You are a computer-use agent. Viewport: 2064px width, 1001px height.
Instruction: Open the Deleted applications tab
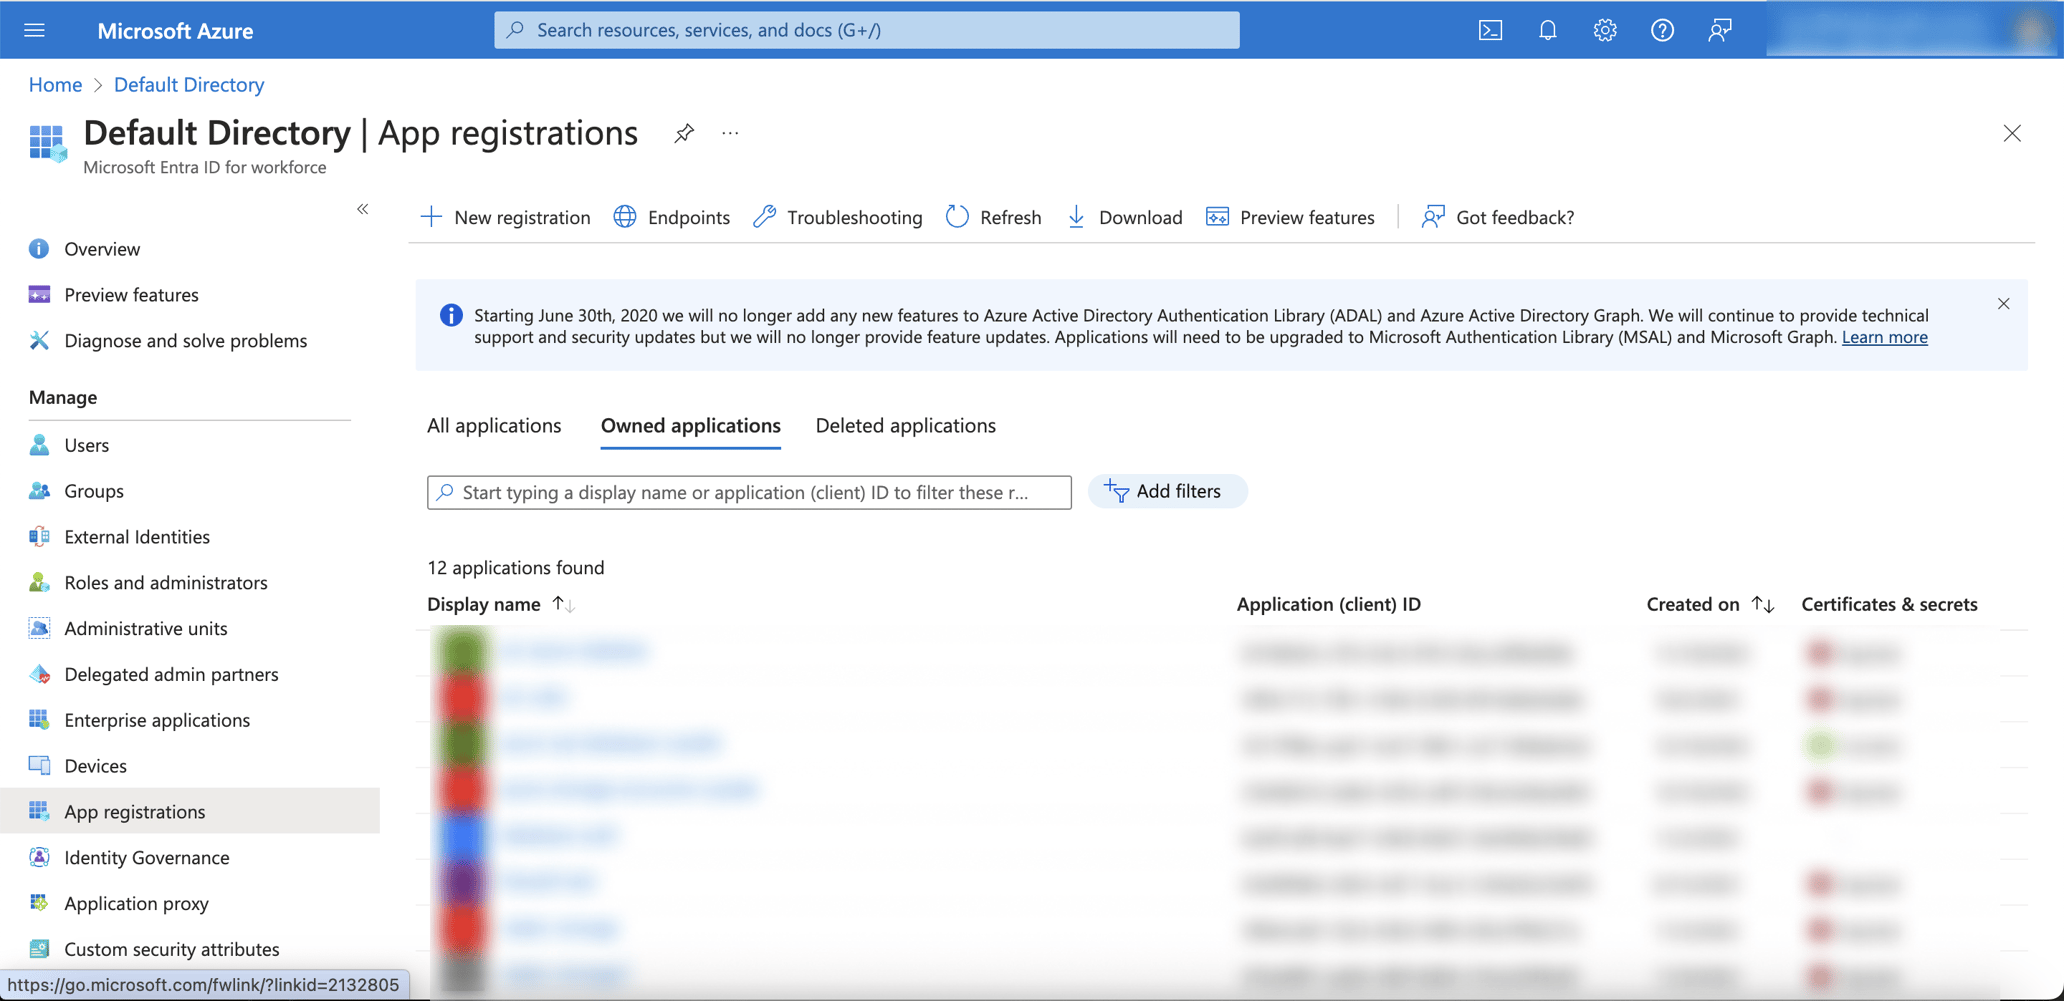click(x=904, y=425)
